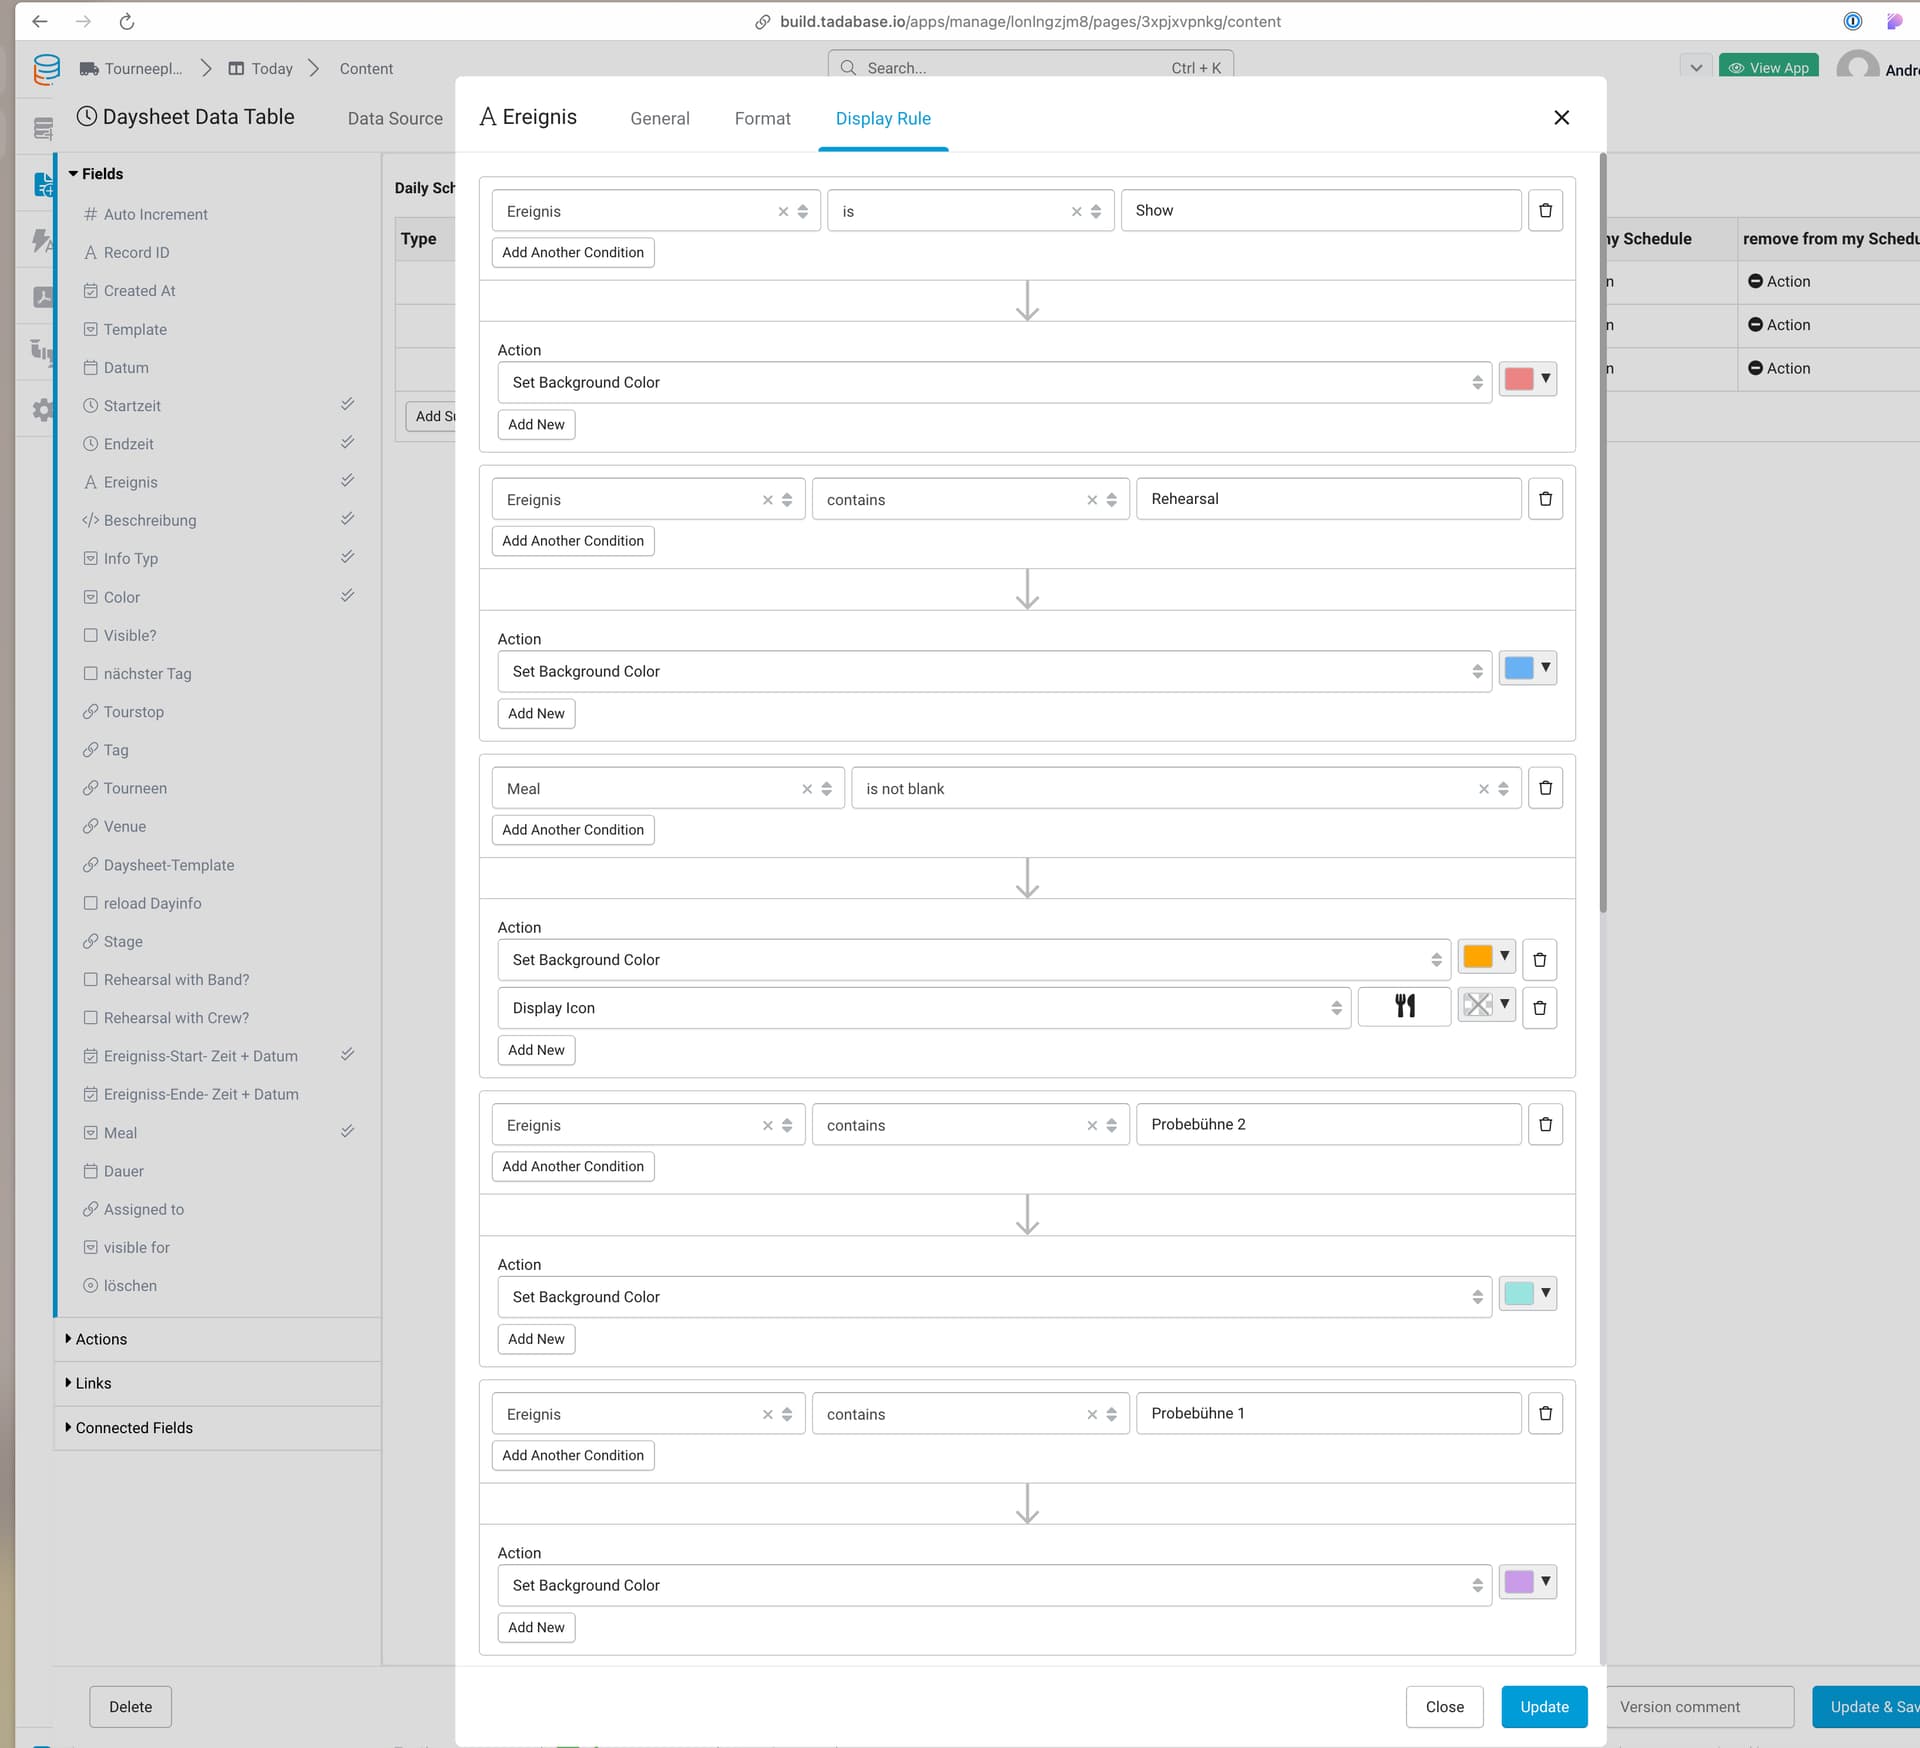
Task: Remove the Meal 'is not blank' rule via trash icon
Action: point(1545,788)
